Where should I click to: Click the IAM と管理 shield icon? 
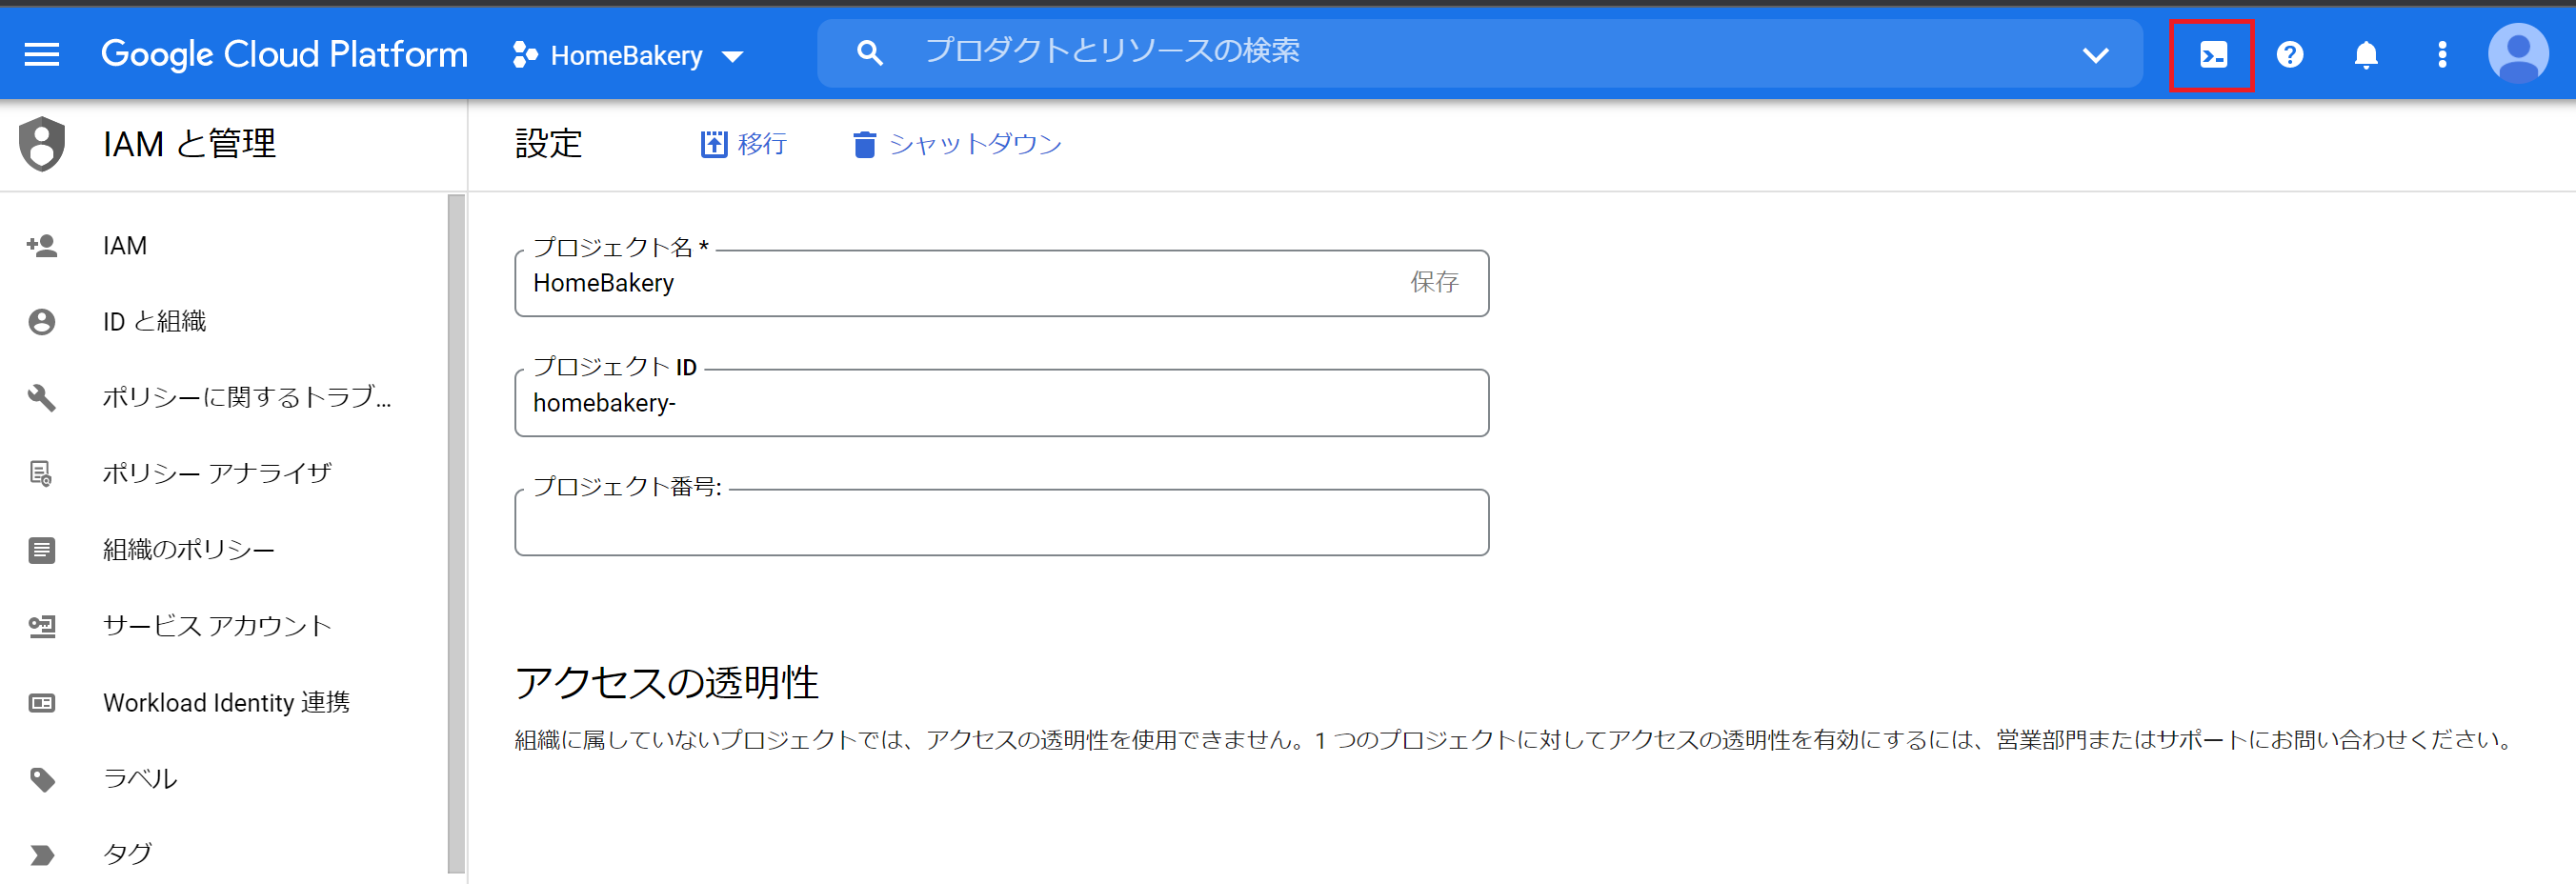[x=42, y=144]
